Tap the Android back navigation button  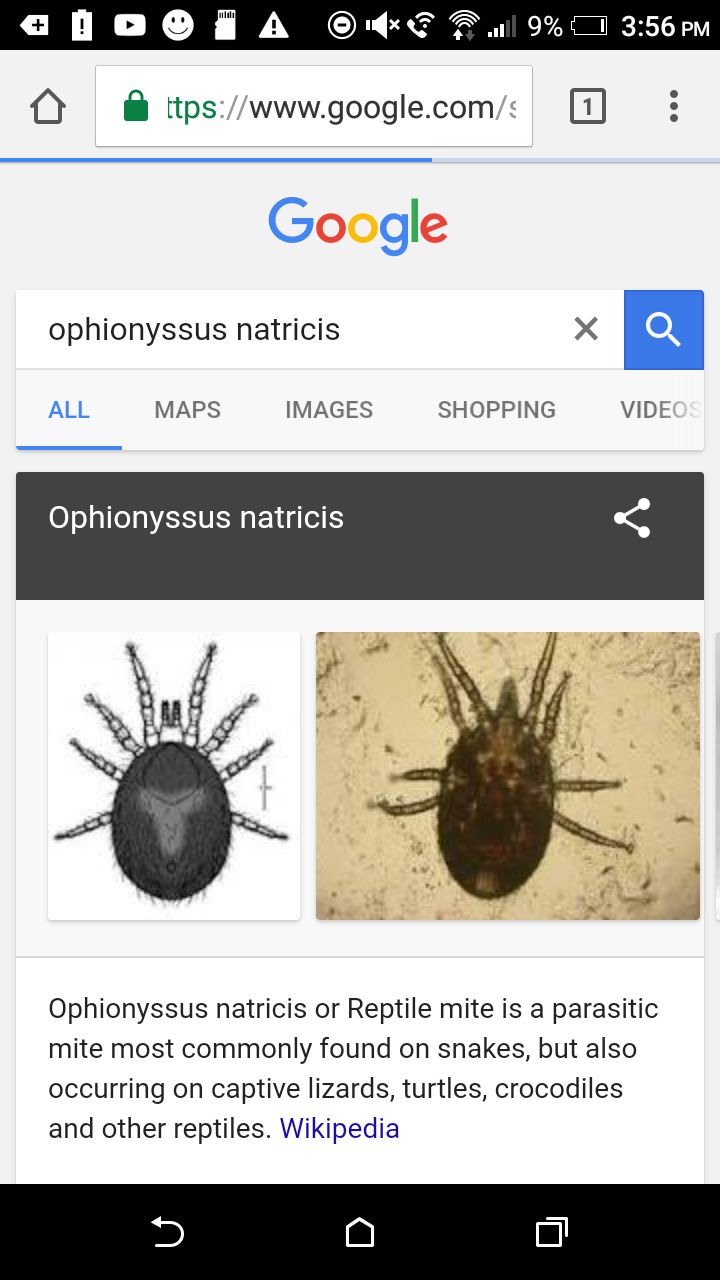coord(168,1233)
